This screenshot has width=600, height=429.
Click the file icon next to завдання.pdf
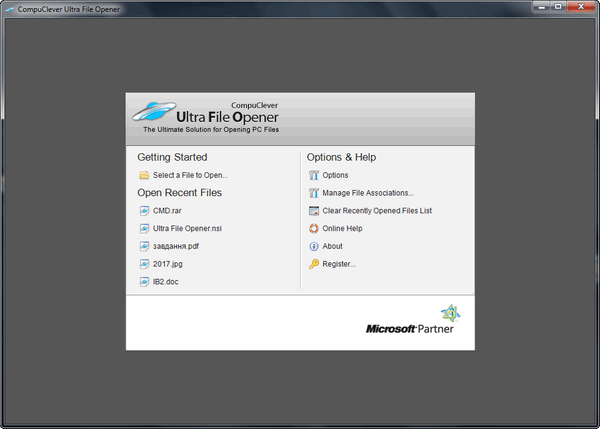(x=144, y=246)
